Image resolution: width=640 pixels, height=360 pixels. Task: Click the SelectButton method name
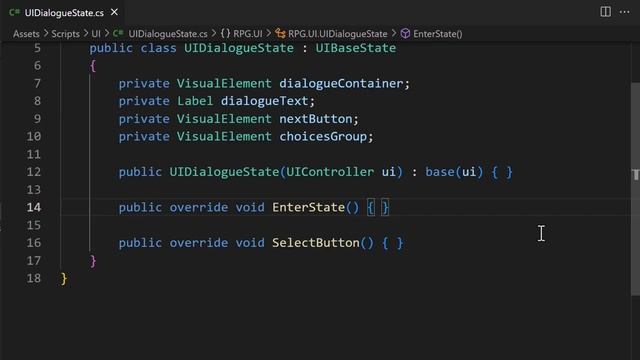tap(316, 243)
